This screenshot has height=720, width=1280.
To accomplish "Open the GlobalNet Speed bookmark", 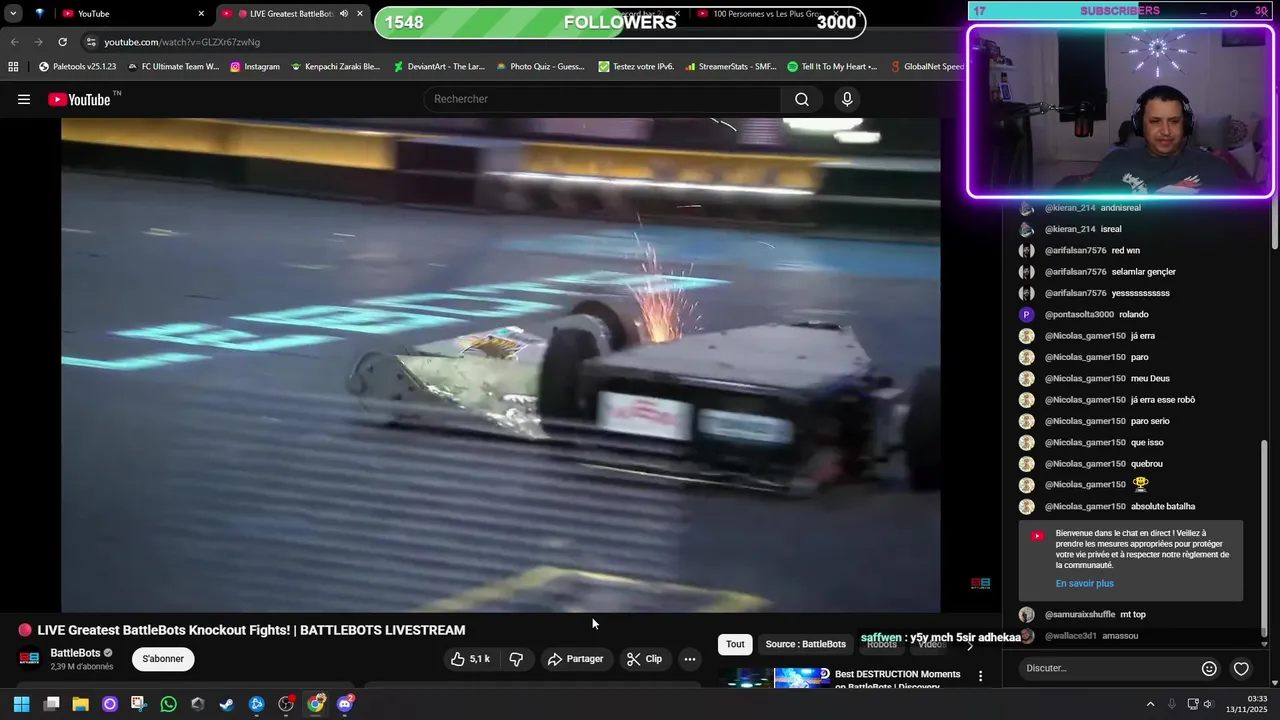I will (x=927, y=67).
